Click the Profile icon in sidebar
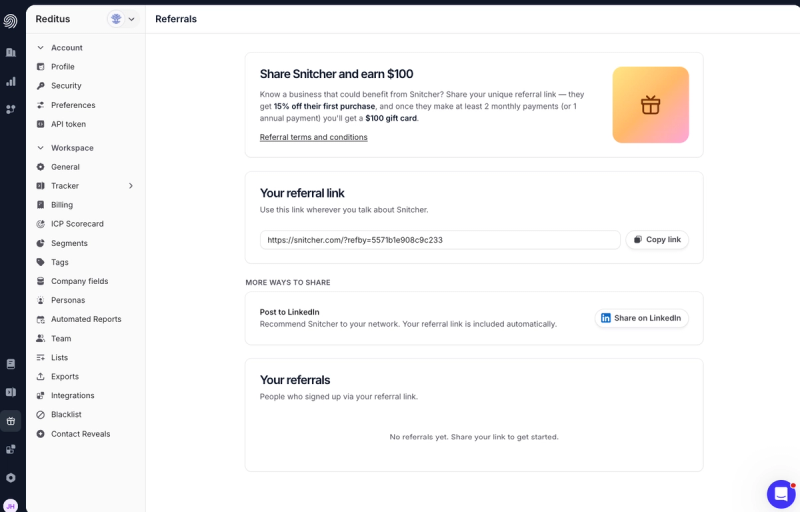800x512 pixels. pyautogui.click(x=41, y=67)
